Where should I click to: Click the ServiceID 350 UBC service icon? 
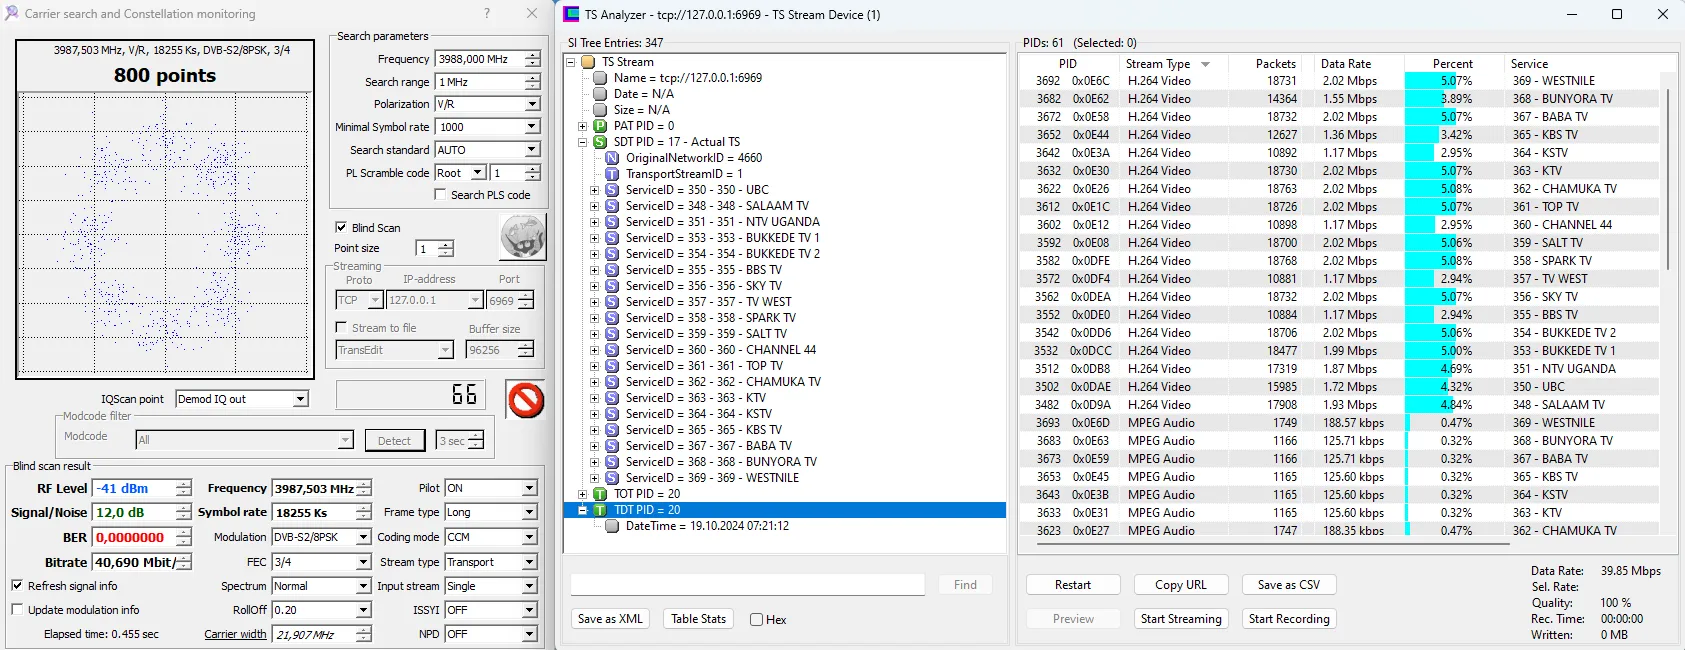click(612, 190)
